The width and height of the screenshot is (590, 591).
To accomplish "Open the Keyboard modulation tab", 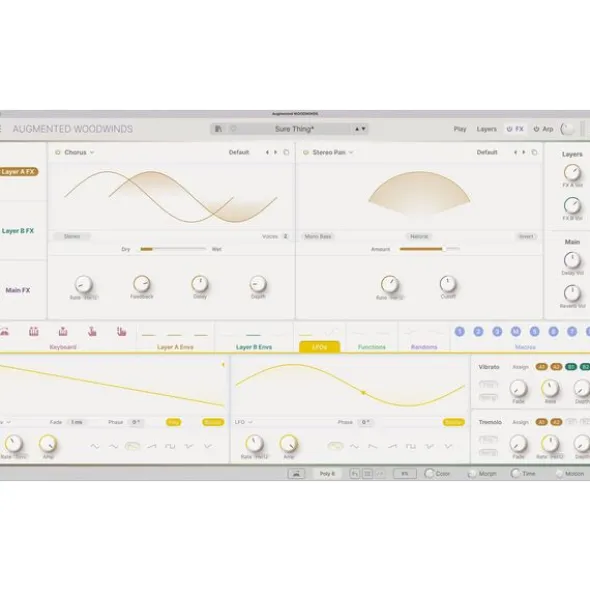I will click(63, 347).
